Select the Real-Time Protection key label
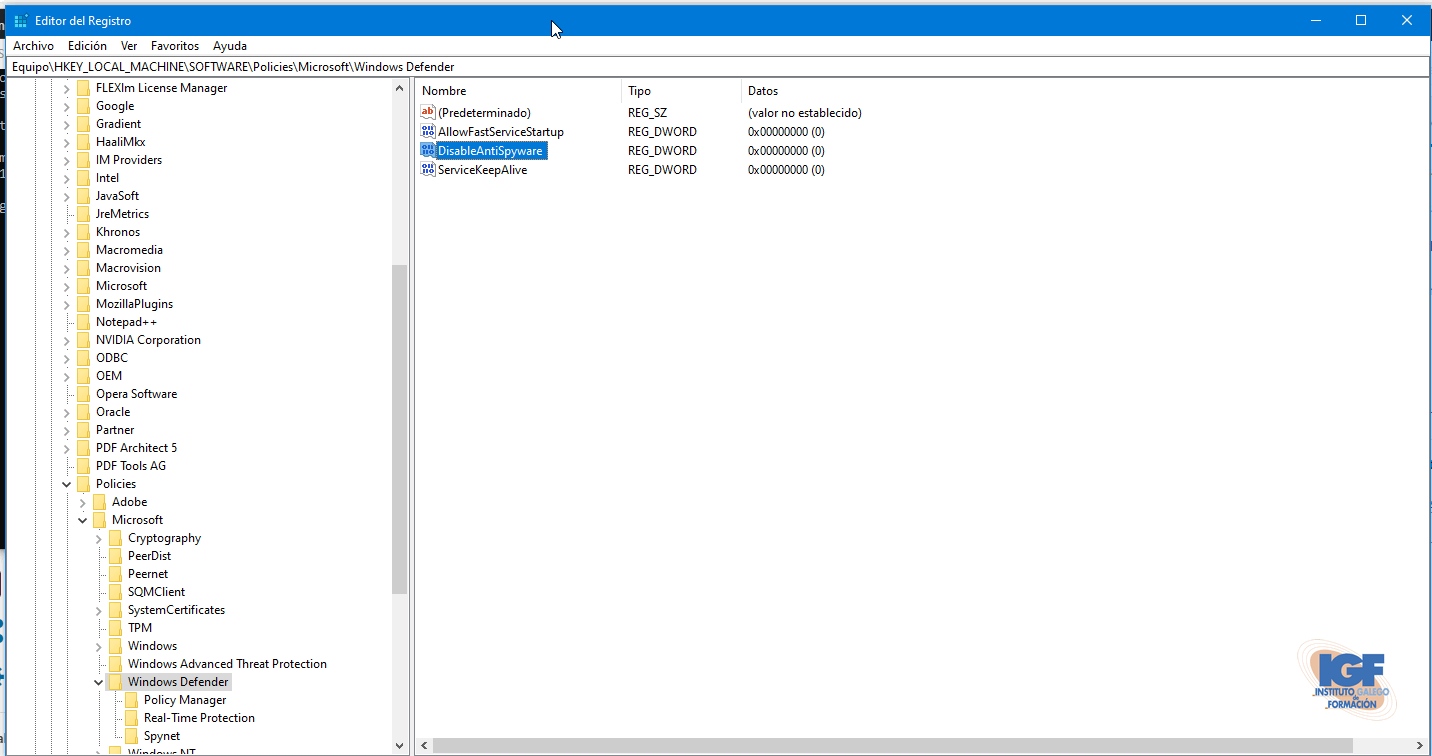The image size is (1432, 756). (199, 718)
